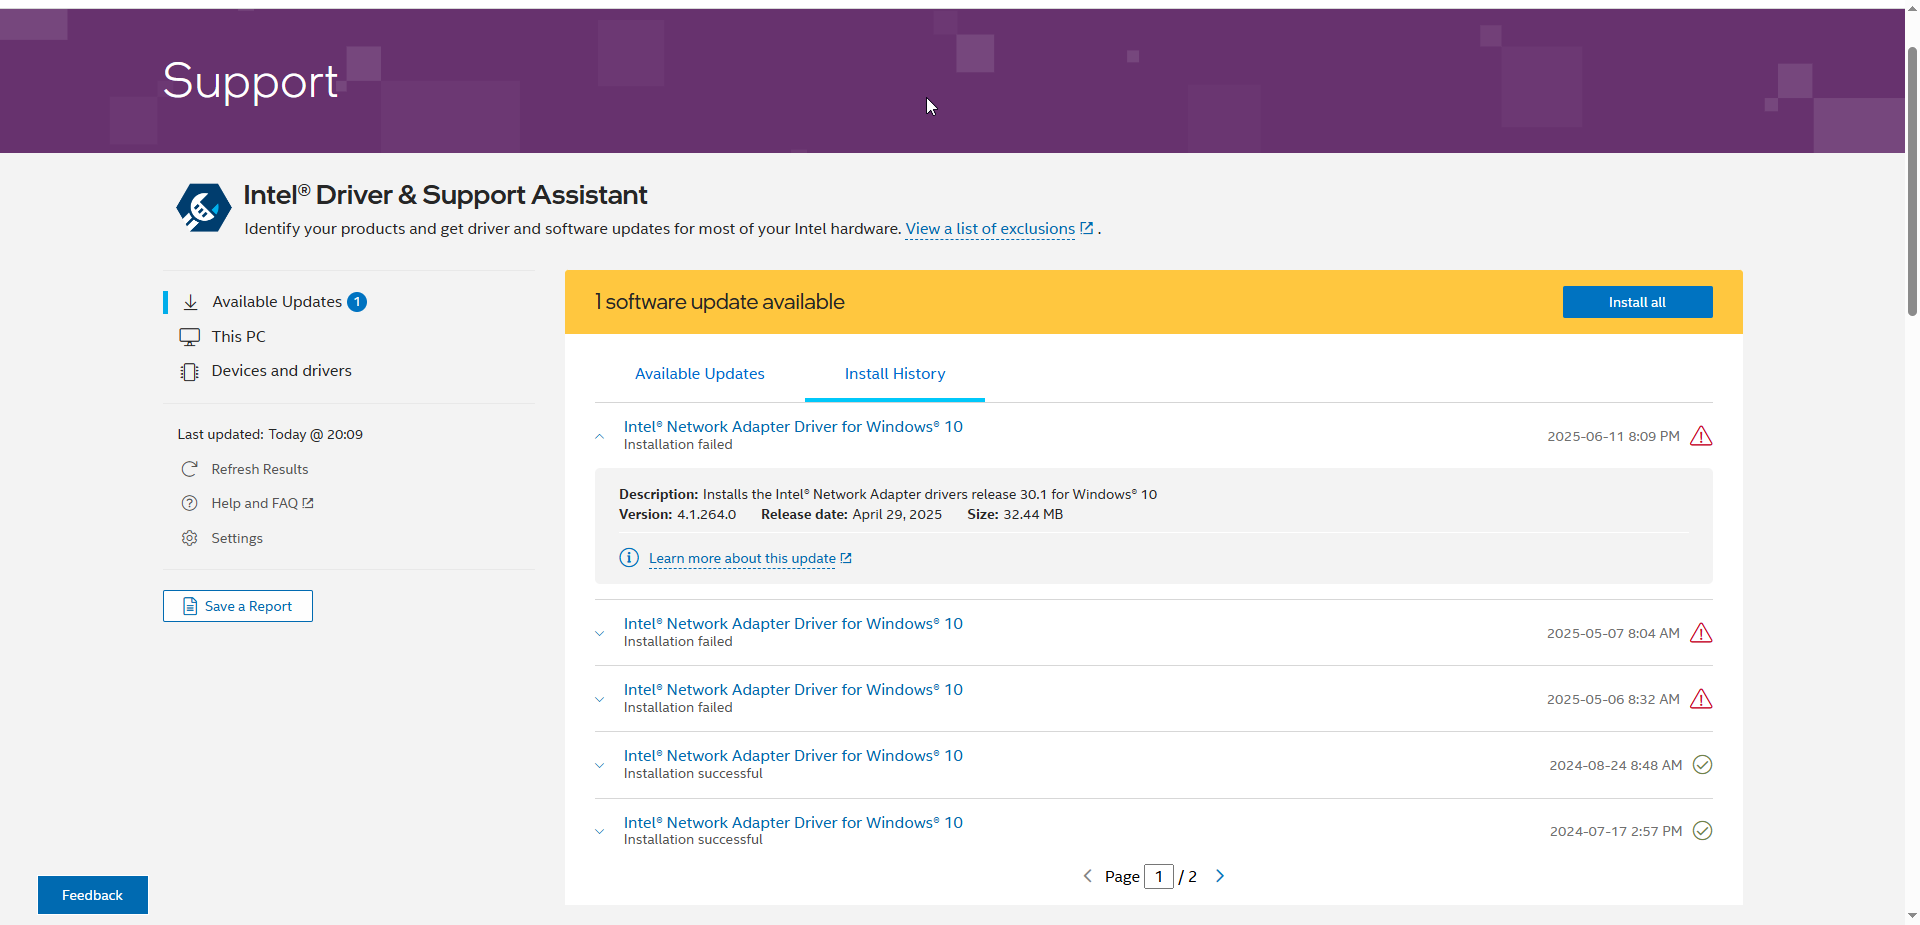Click the Devices and drivers chip icon
The width and height of the screenshot is (1920, 925).
189,372
